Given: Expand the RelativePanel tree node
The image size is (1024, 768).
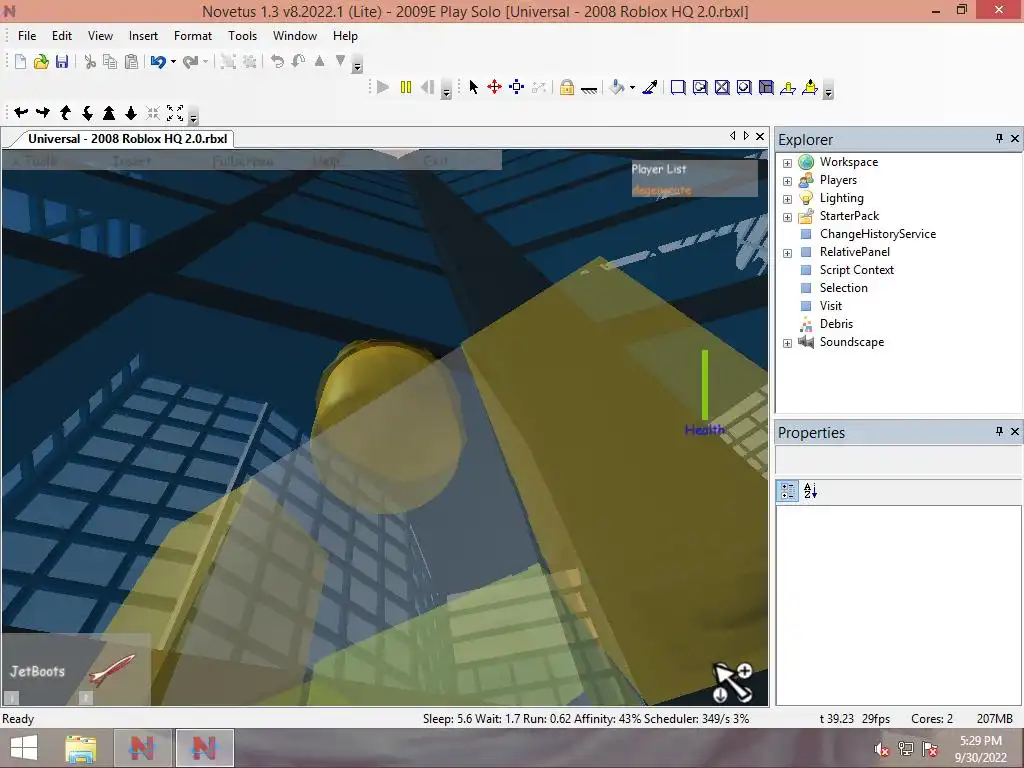Looking at the screenshot, I should click(x=788, y=253).
